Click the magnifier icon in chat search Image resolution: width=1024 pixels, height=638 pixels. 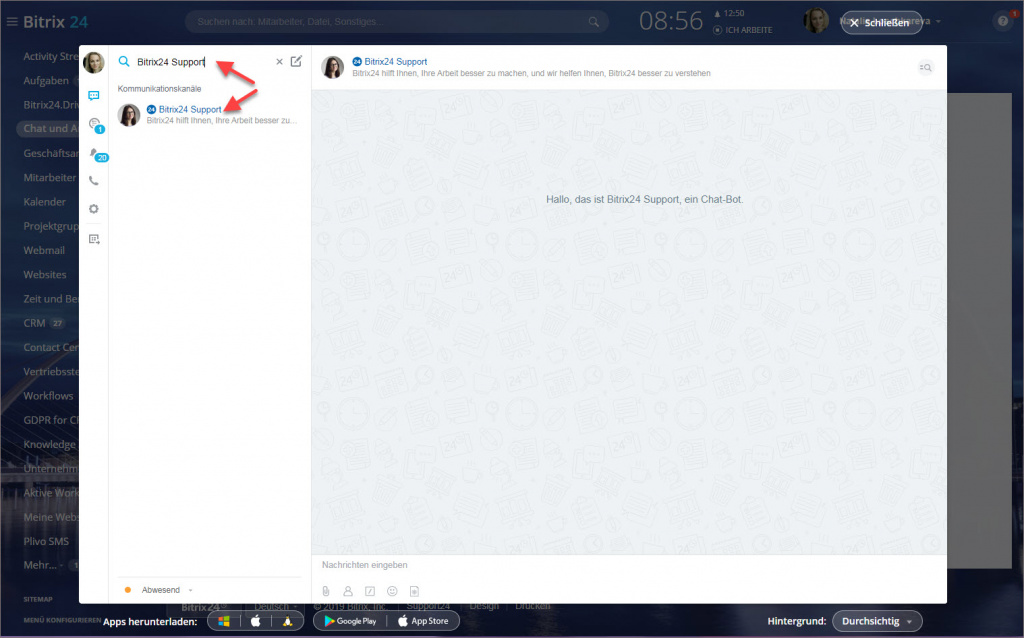(123, 61)
